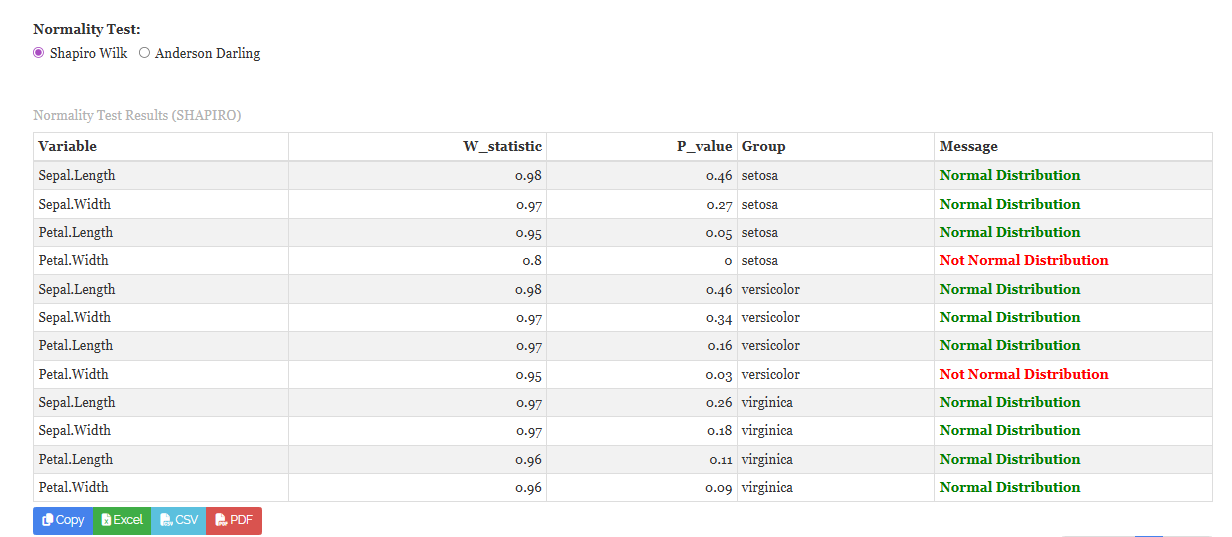Click the Normality Test Results (SHAPIRO) caption

tap(137, 115)
